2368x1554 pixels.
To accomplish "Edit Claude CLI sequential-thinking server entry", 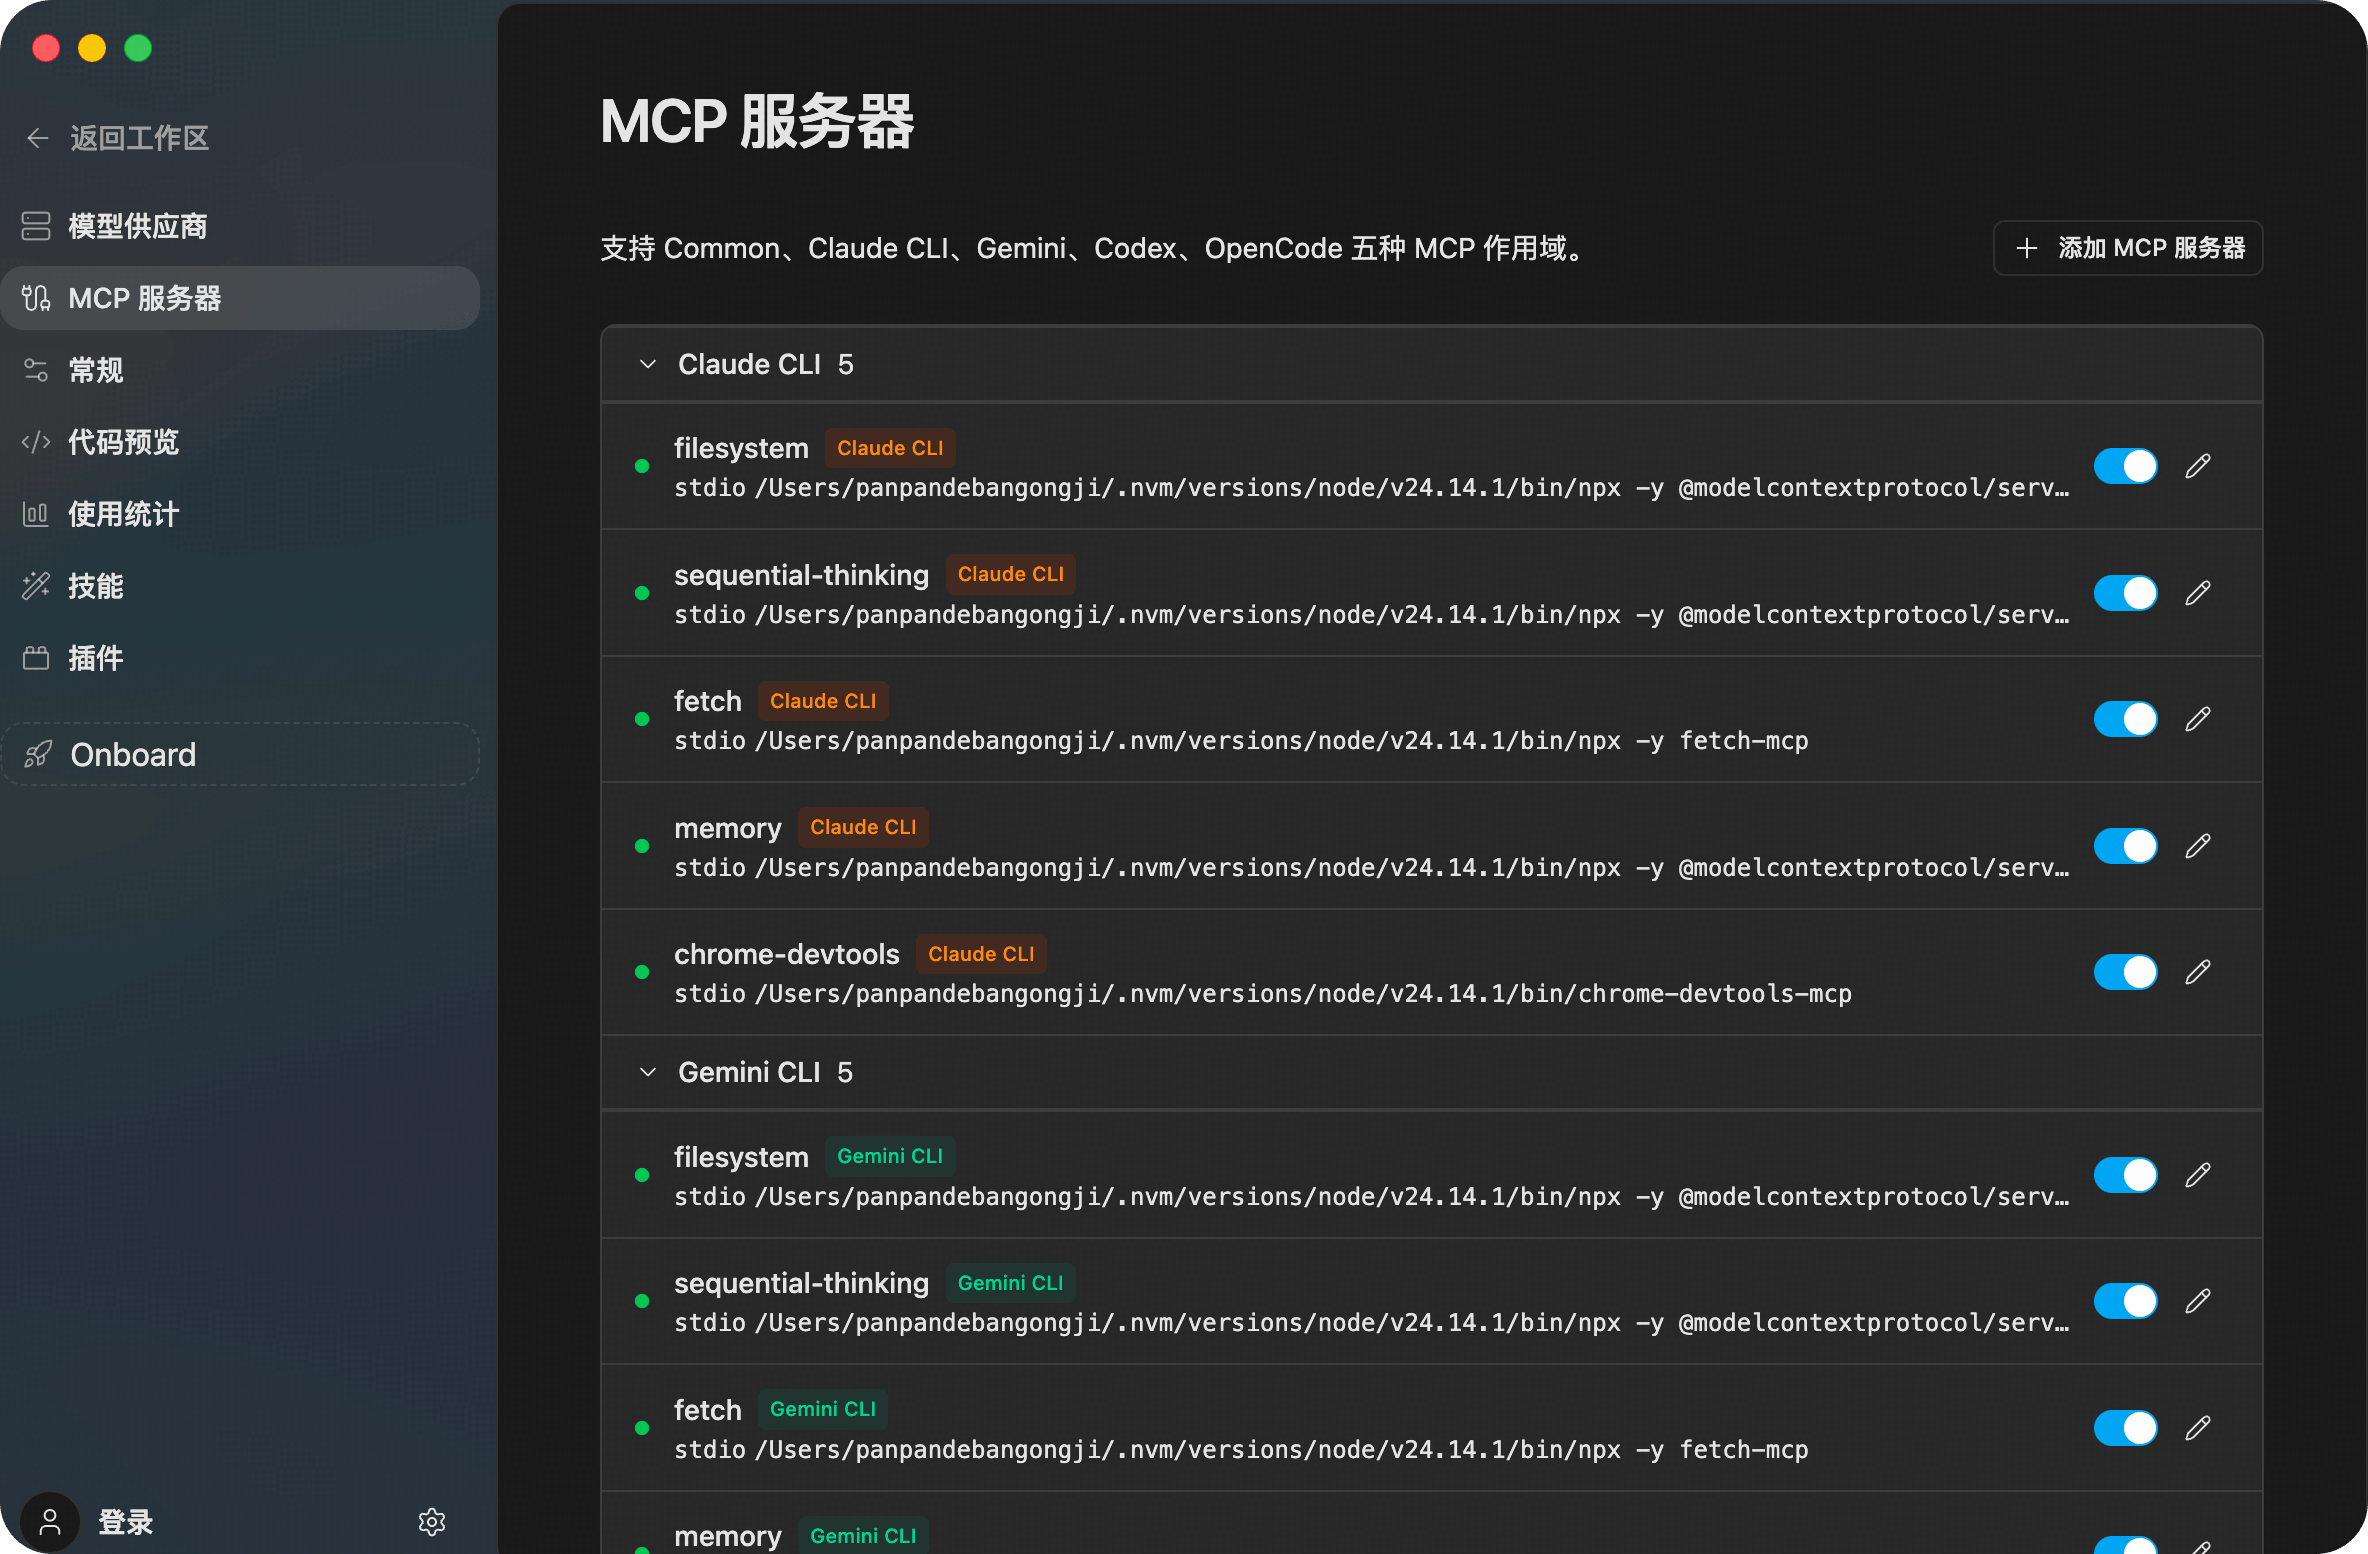I will (2197, 593).
